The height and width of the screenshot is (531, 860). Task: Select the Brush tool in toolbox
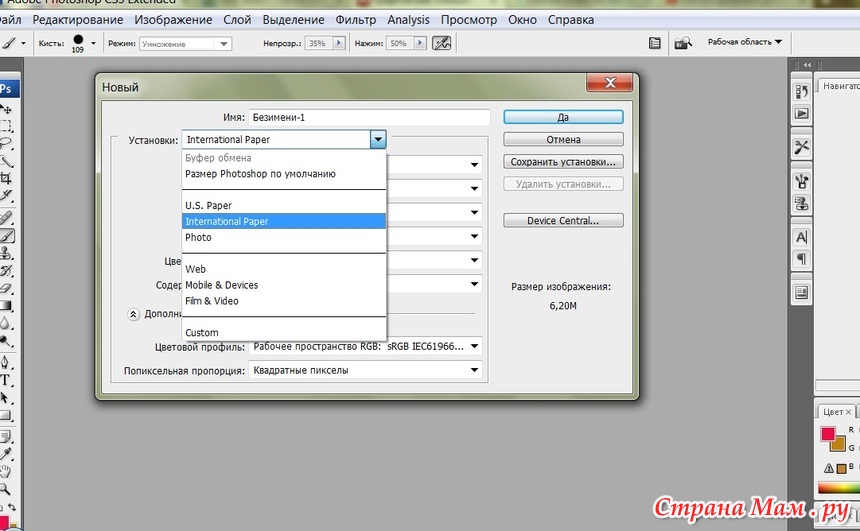click(x=6, y=236)
